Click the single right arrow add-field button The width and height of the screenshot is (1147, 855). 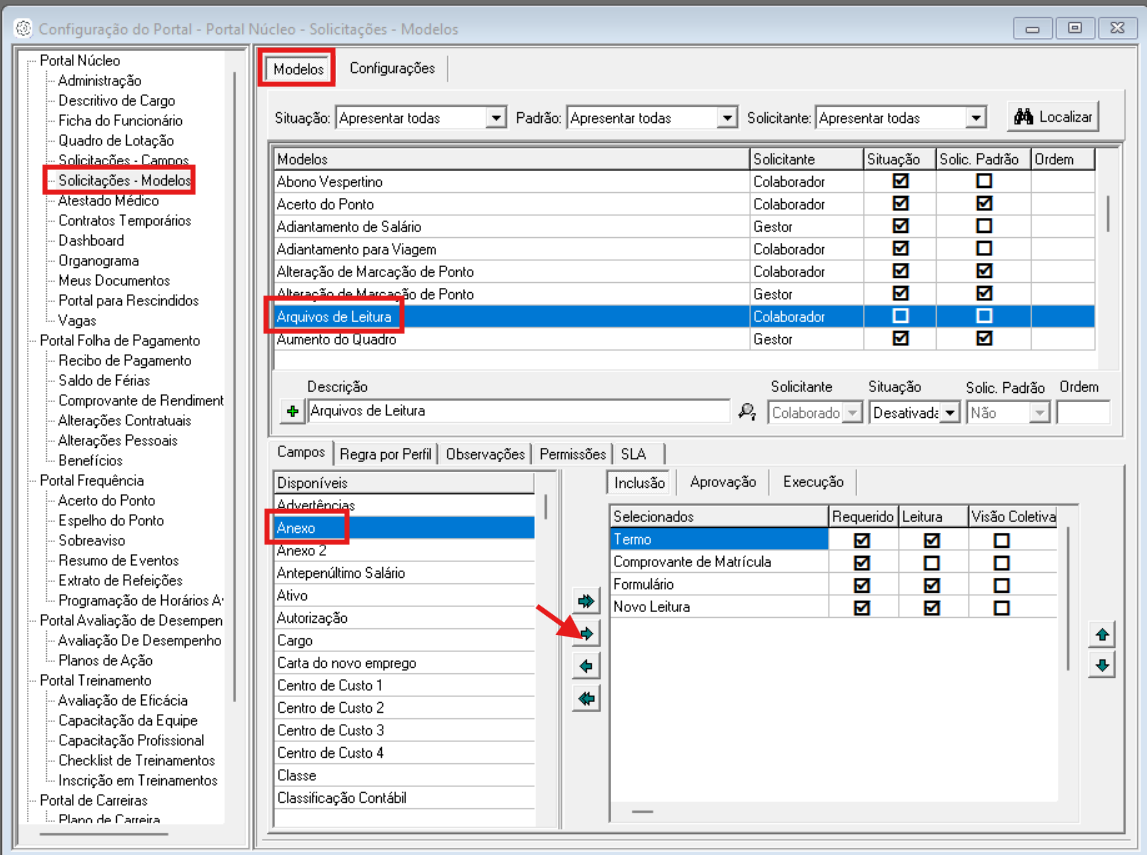(586, 634)
